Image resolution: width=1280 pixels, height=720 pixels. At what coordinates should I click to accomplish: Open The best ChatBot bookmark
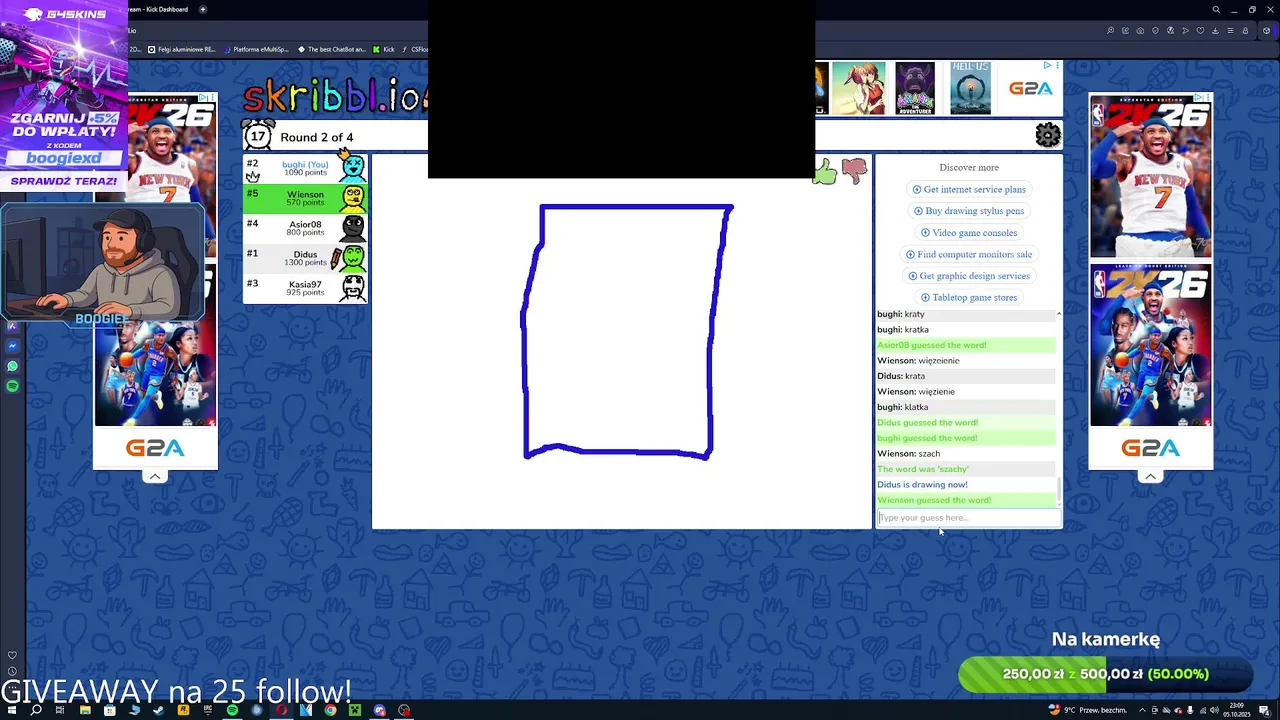(331, 49)
